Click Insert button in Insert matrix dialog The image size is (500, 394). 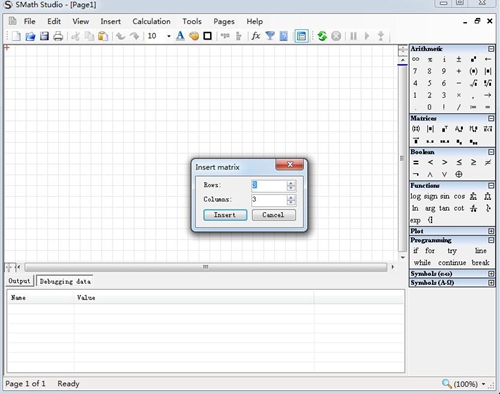click(x=225, y=215)
